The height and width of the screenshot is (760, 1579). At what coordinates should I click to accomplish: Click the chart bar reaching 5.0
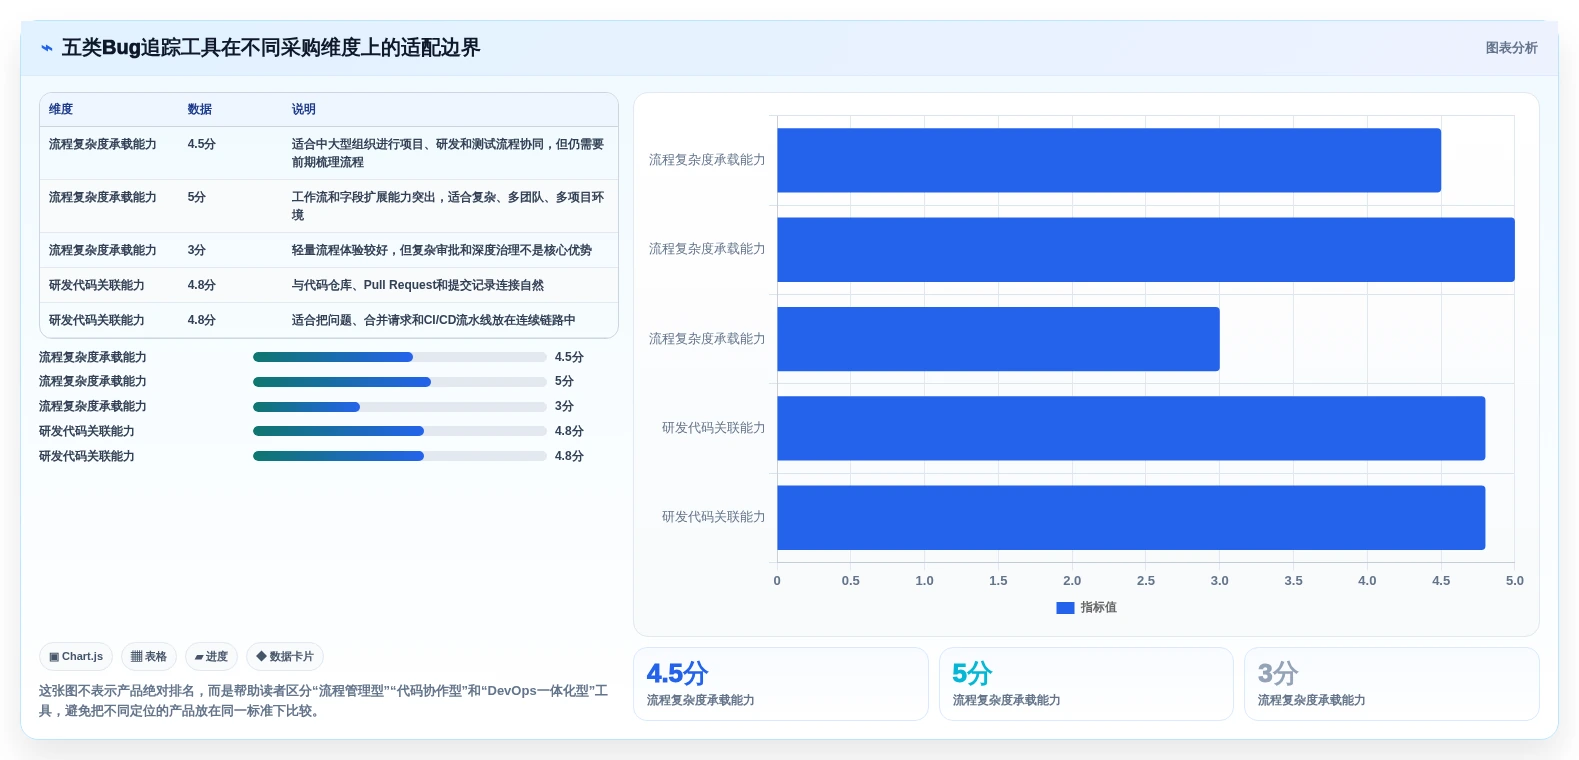[1145, 250]
